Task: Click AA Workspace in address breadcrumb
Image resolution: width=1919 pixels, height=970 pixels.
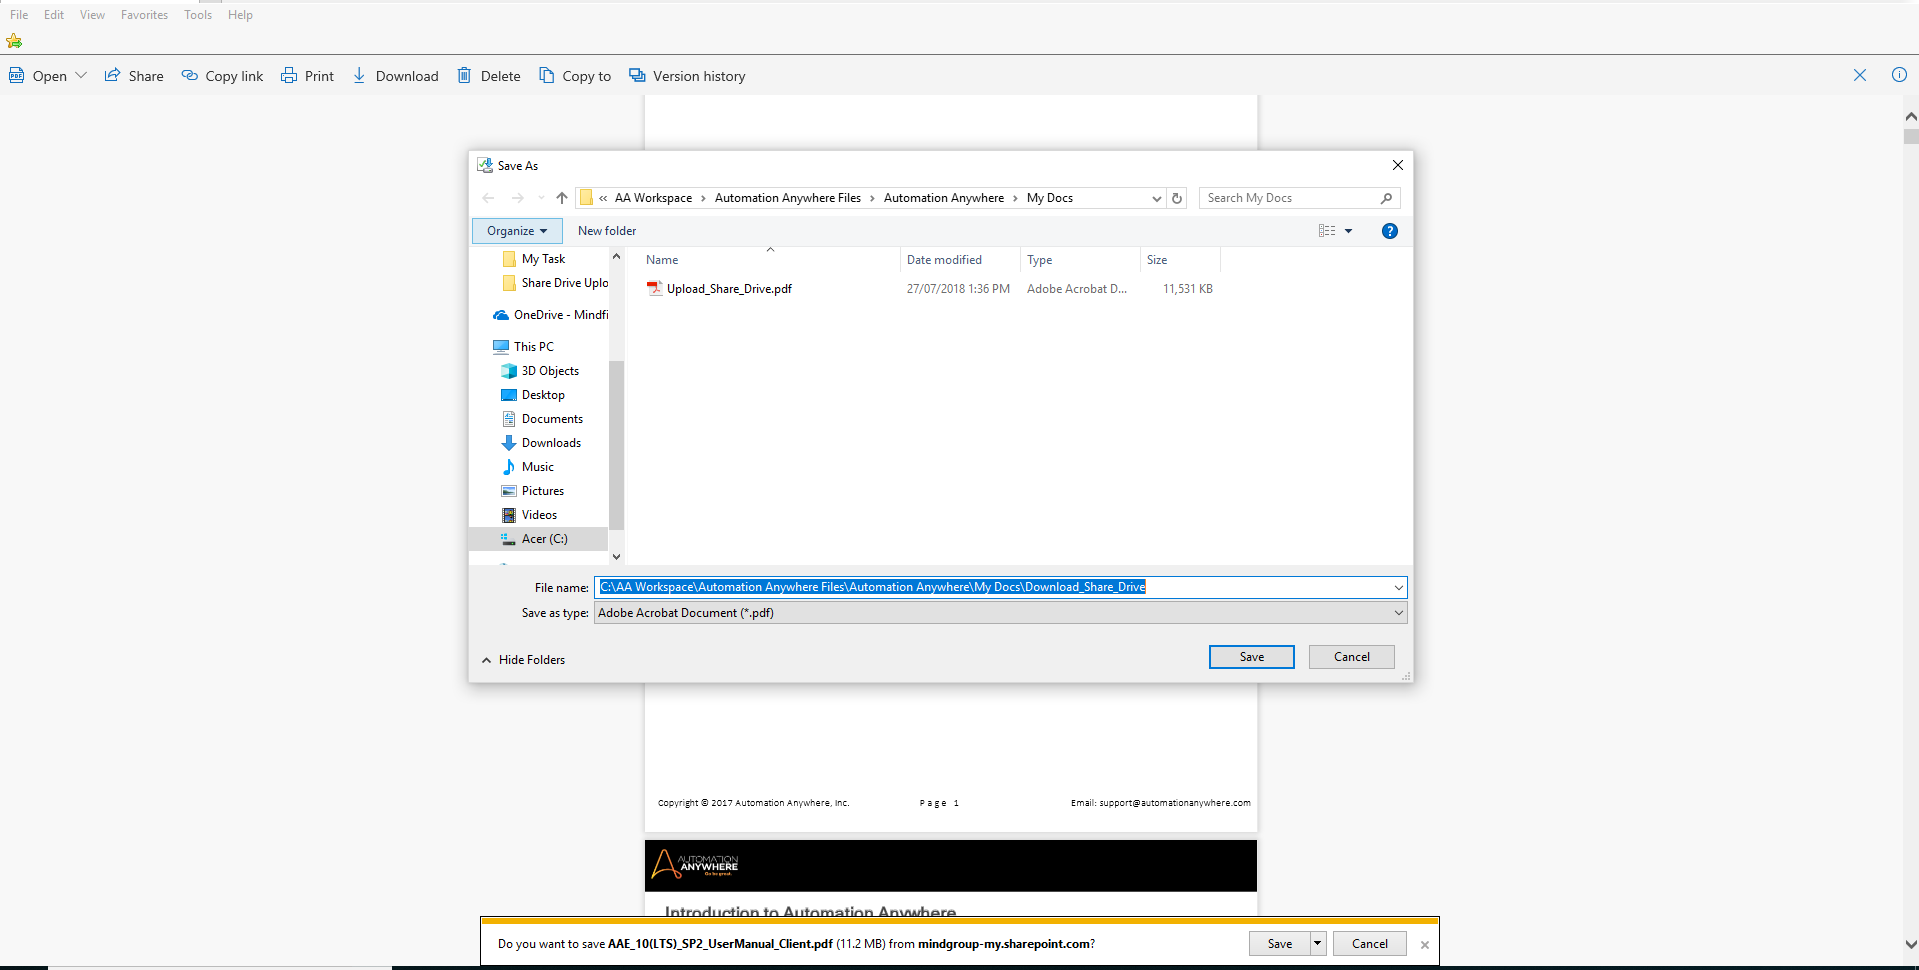Action: point(653,198)
